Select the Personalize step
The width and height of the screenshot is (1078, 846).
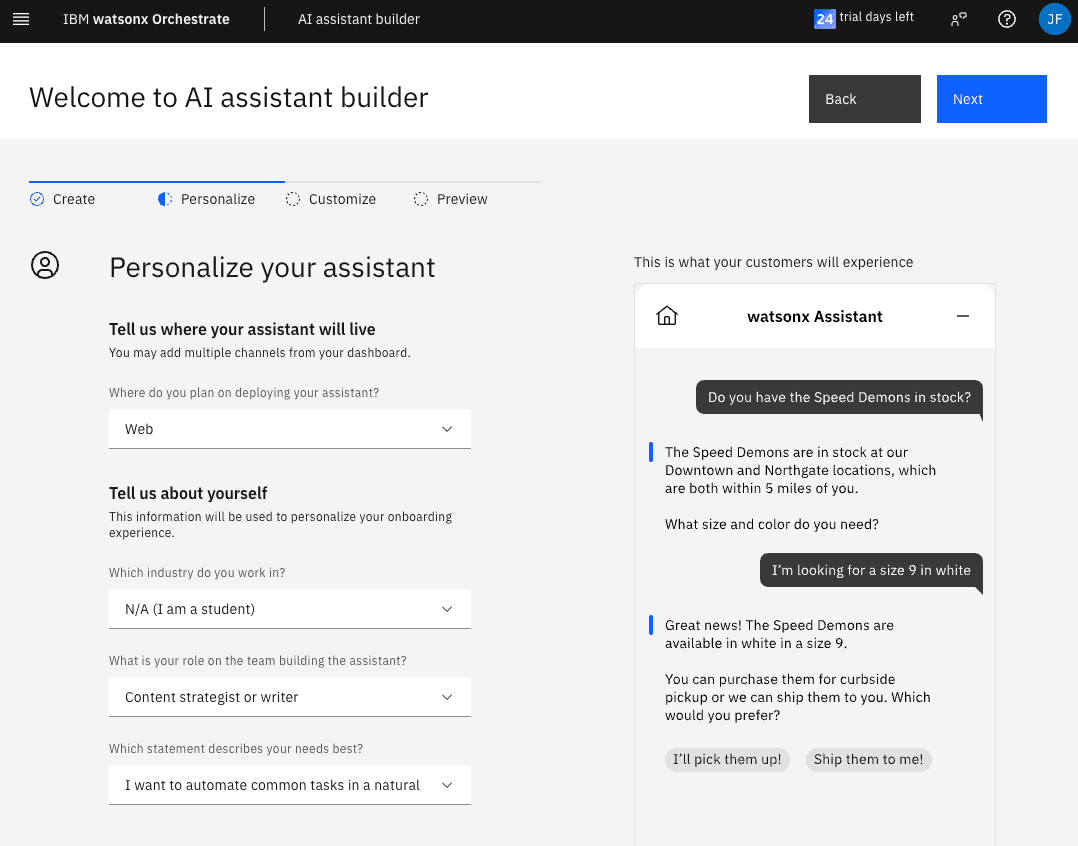(x=207, y=199)
